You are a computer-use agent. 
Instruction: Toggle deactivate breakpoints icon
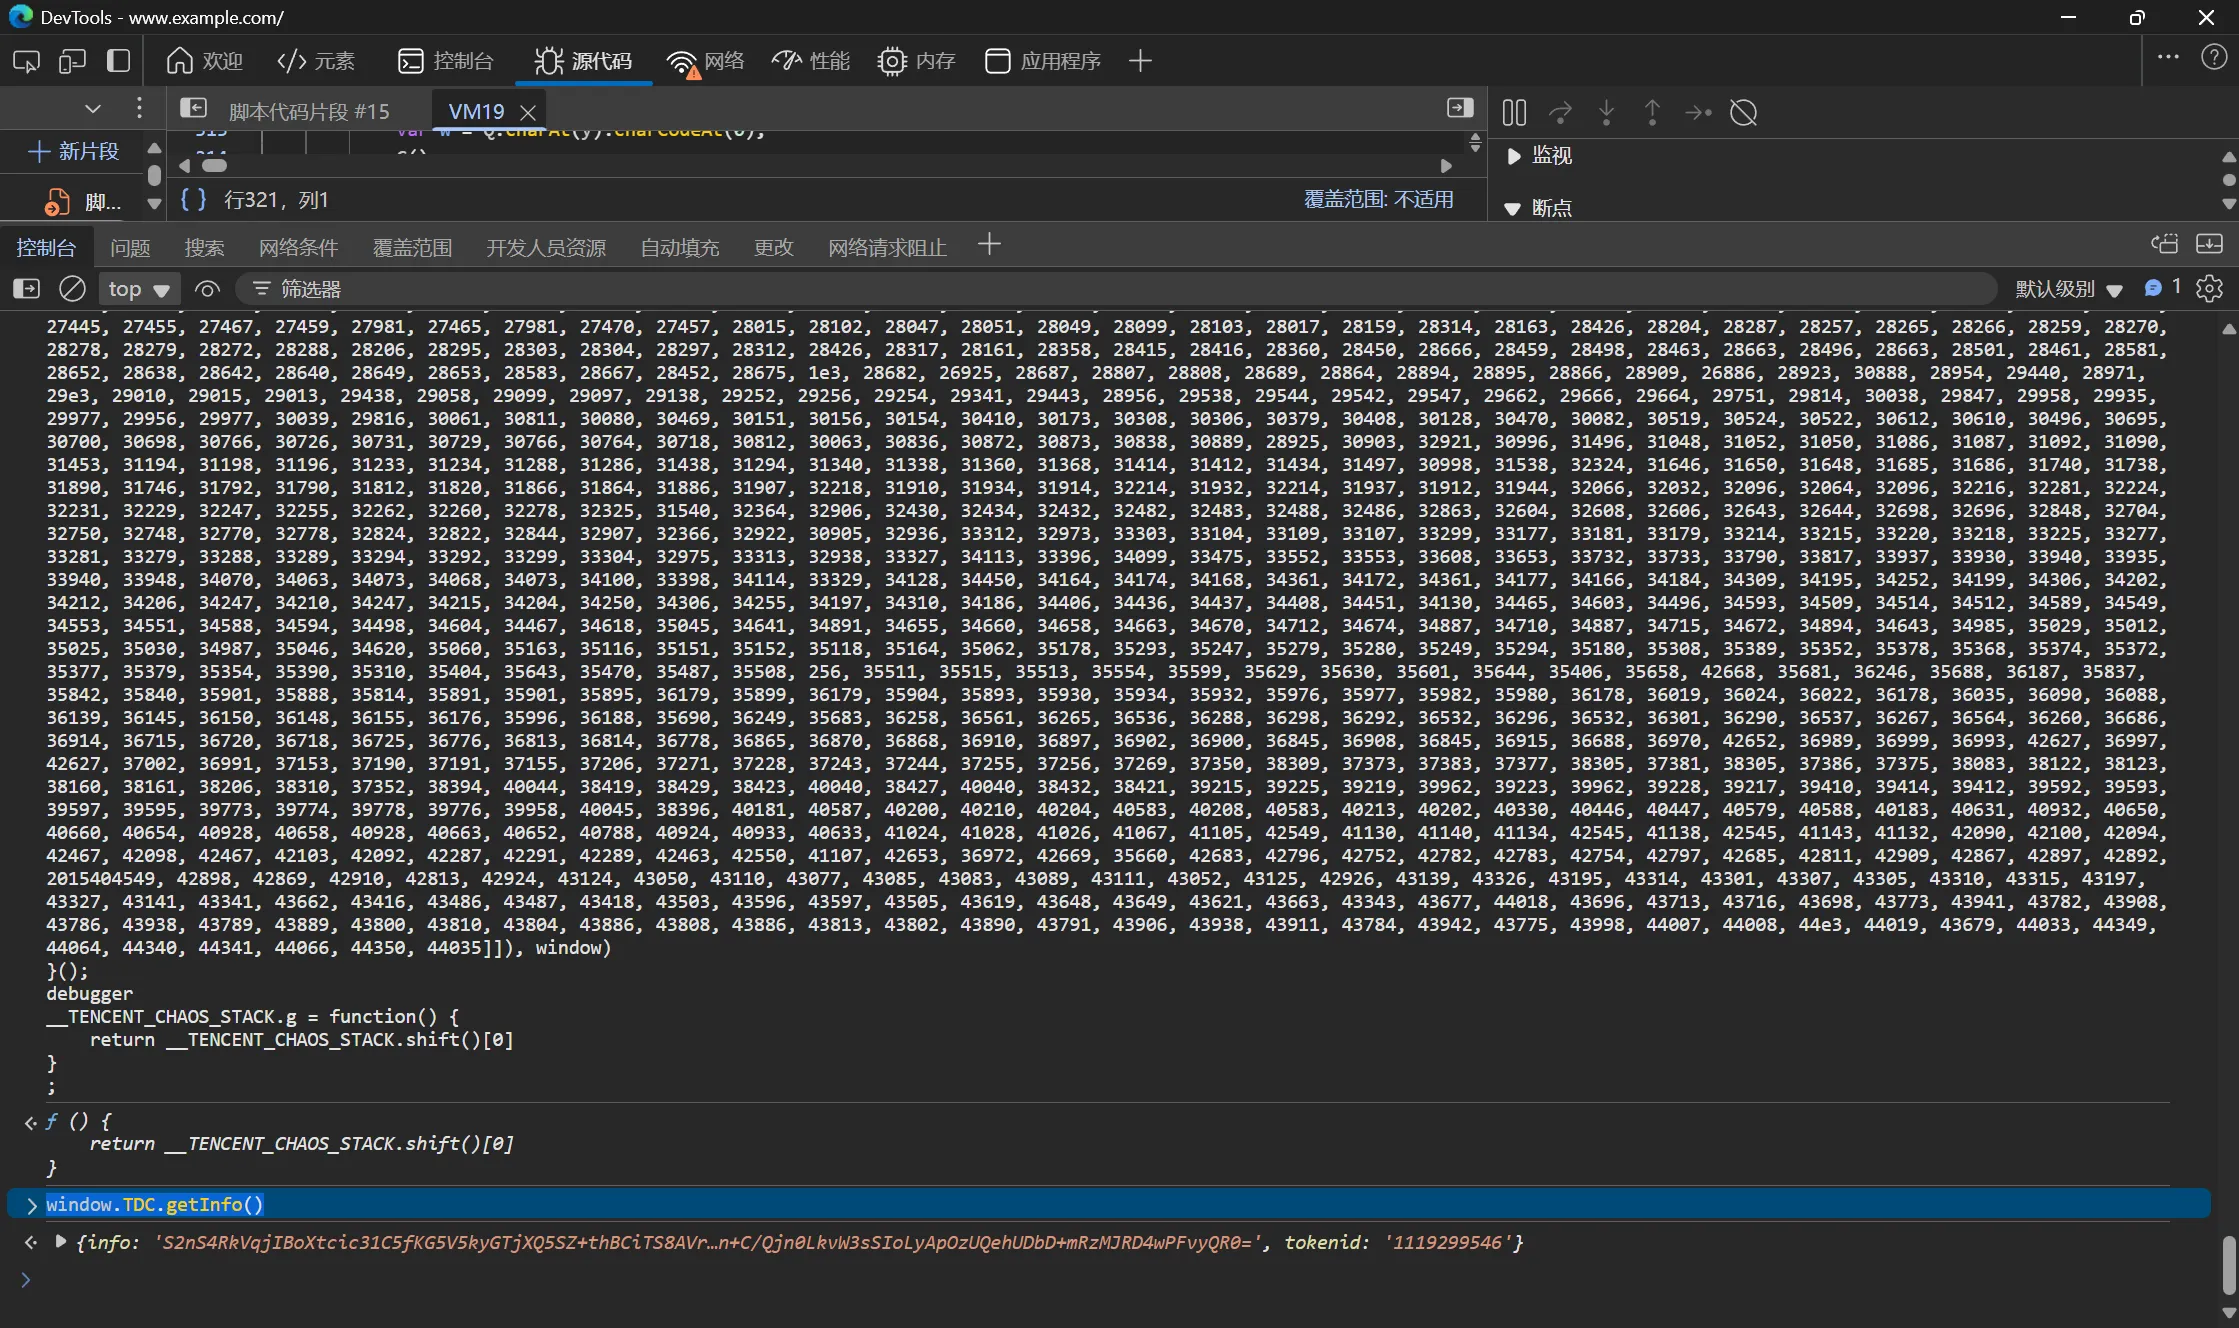coord(1744,113)
